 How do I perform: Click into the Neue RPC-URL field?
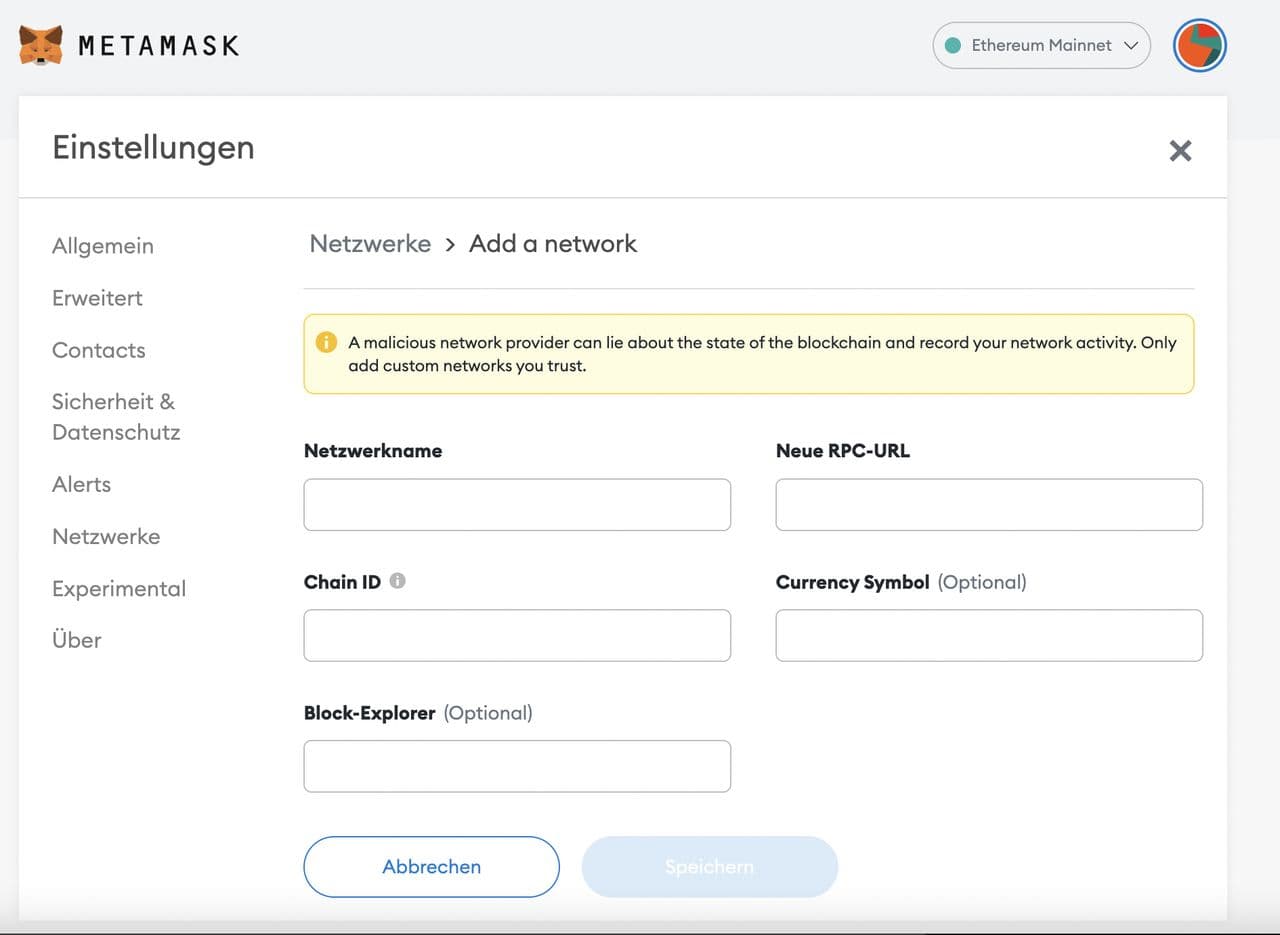tap(989, 505)
